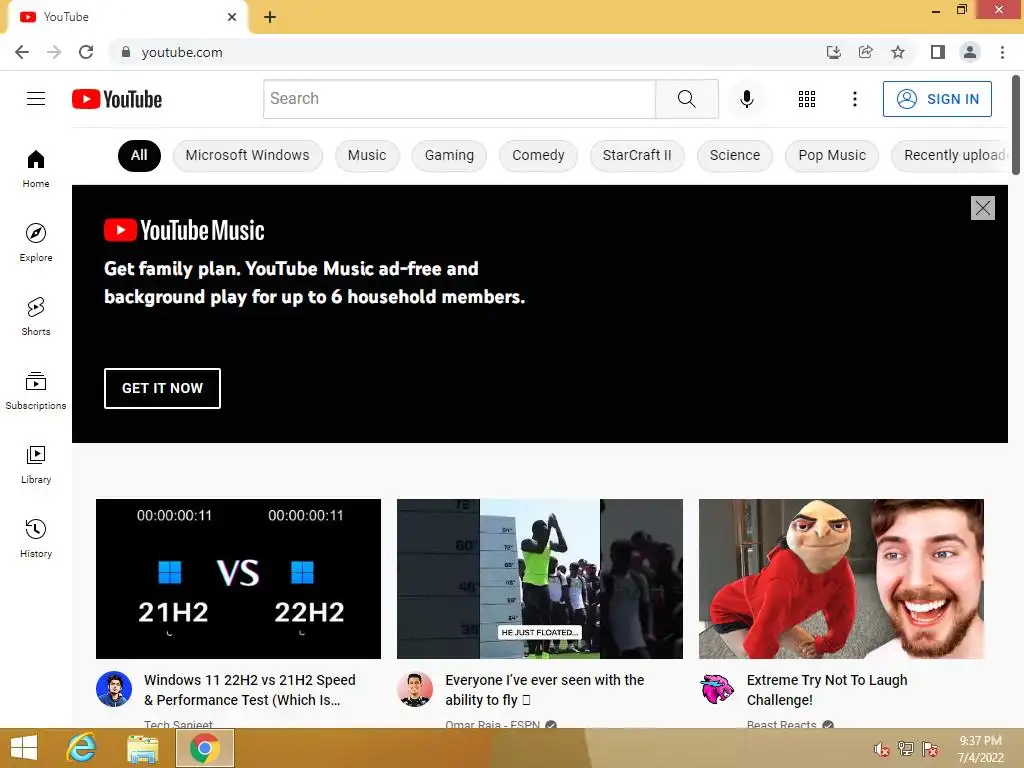This screenshot has height=768, width=1024.
Task: Click GET IT NOW button
Action: click(162, 388)
